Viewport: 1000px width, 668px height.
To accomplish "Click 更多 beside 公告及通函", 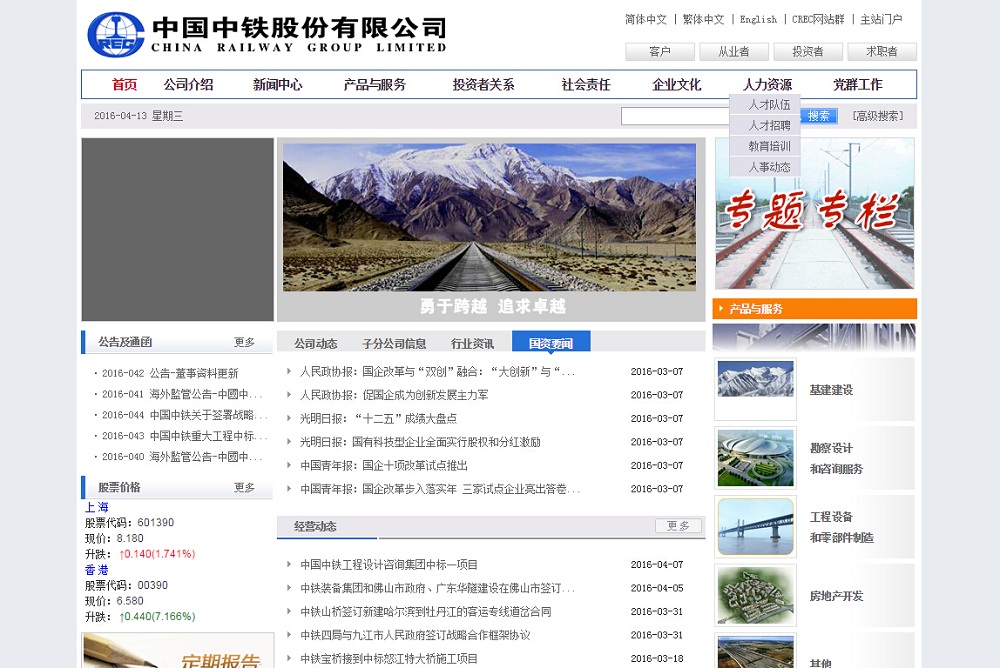I will (x=244, y=342).
